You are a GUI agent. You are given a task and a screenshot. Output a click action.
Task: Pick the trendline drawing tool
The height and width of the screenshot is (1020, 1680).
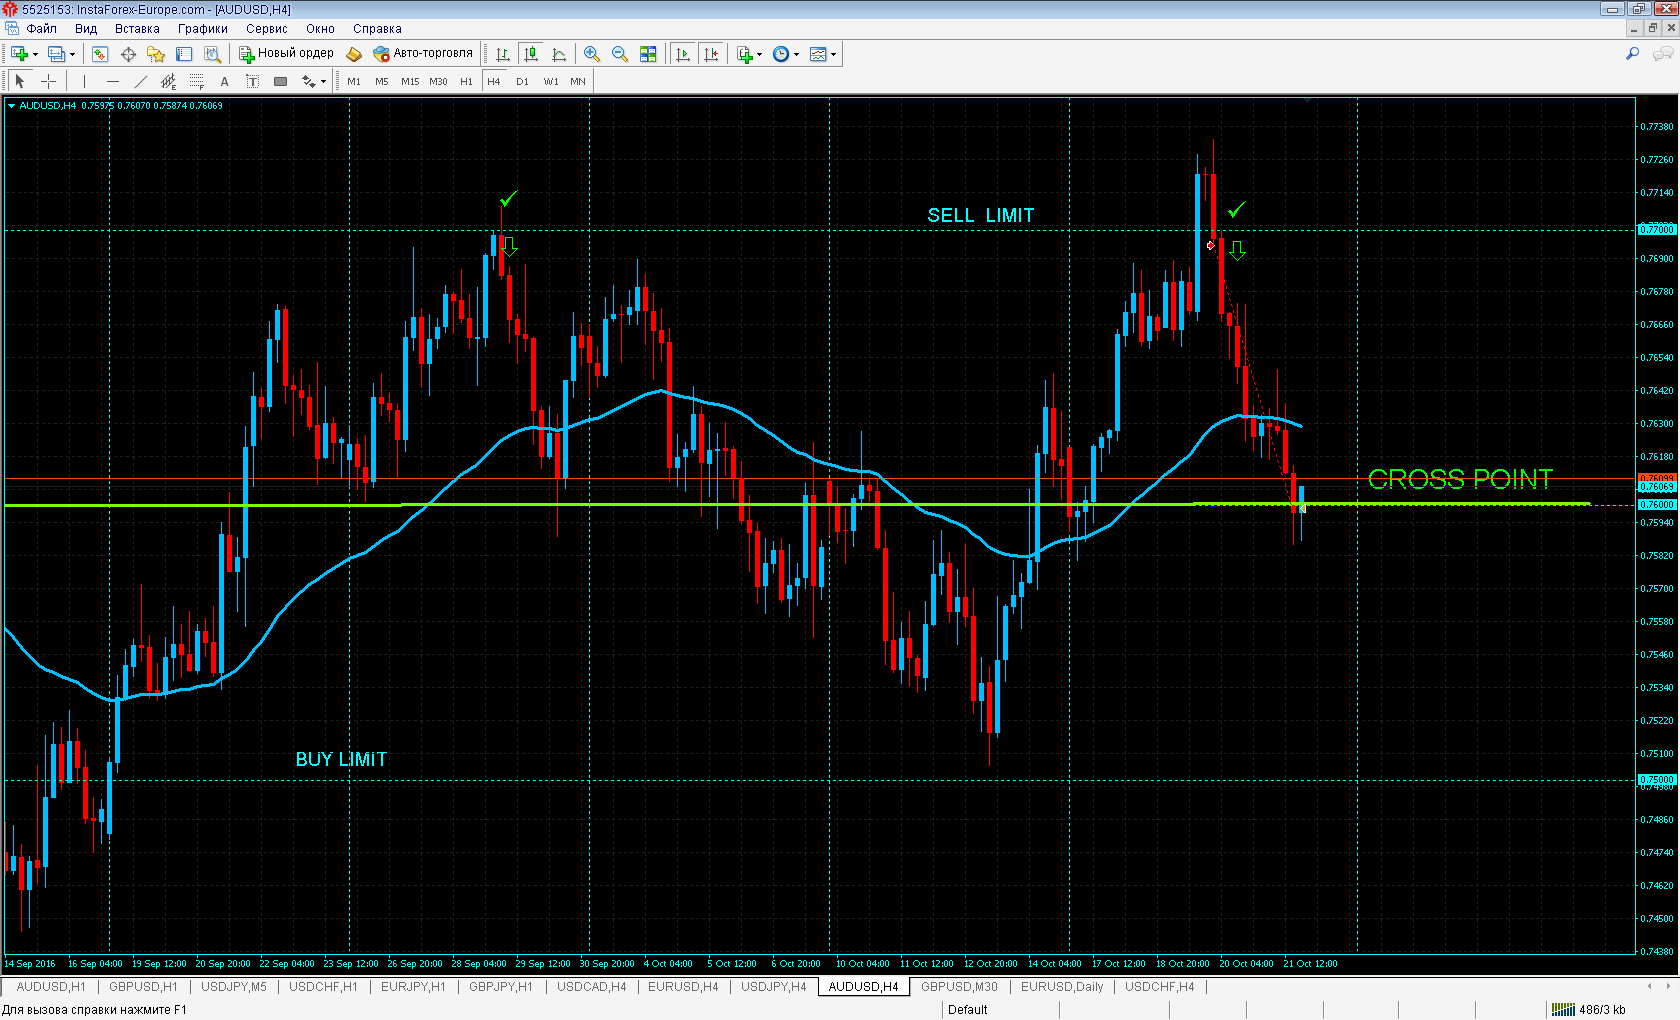140,81
